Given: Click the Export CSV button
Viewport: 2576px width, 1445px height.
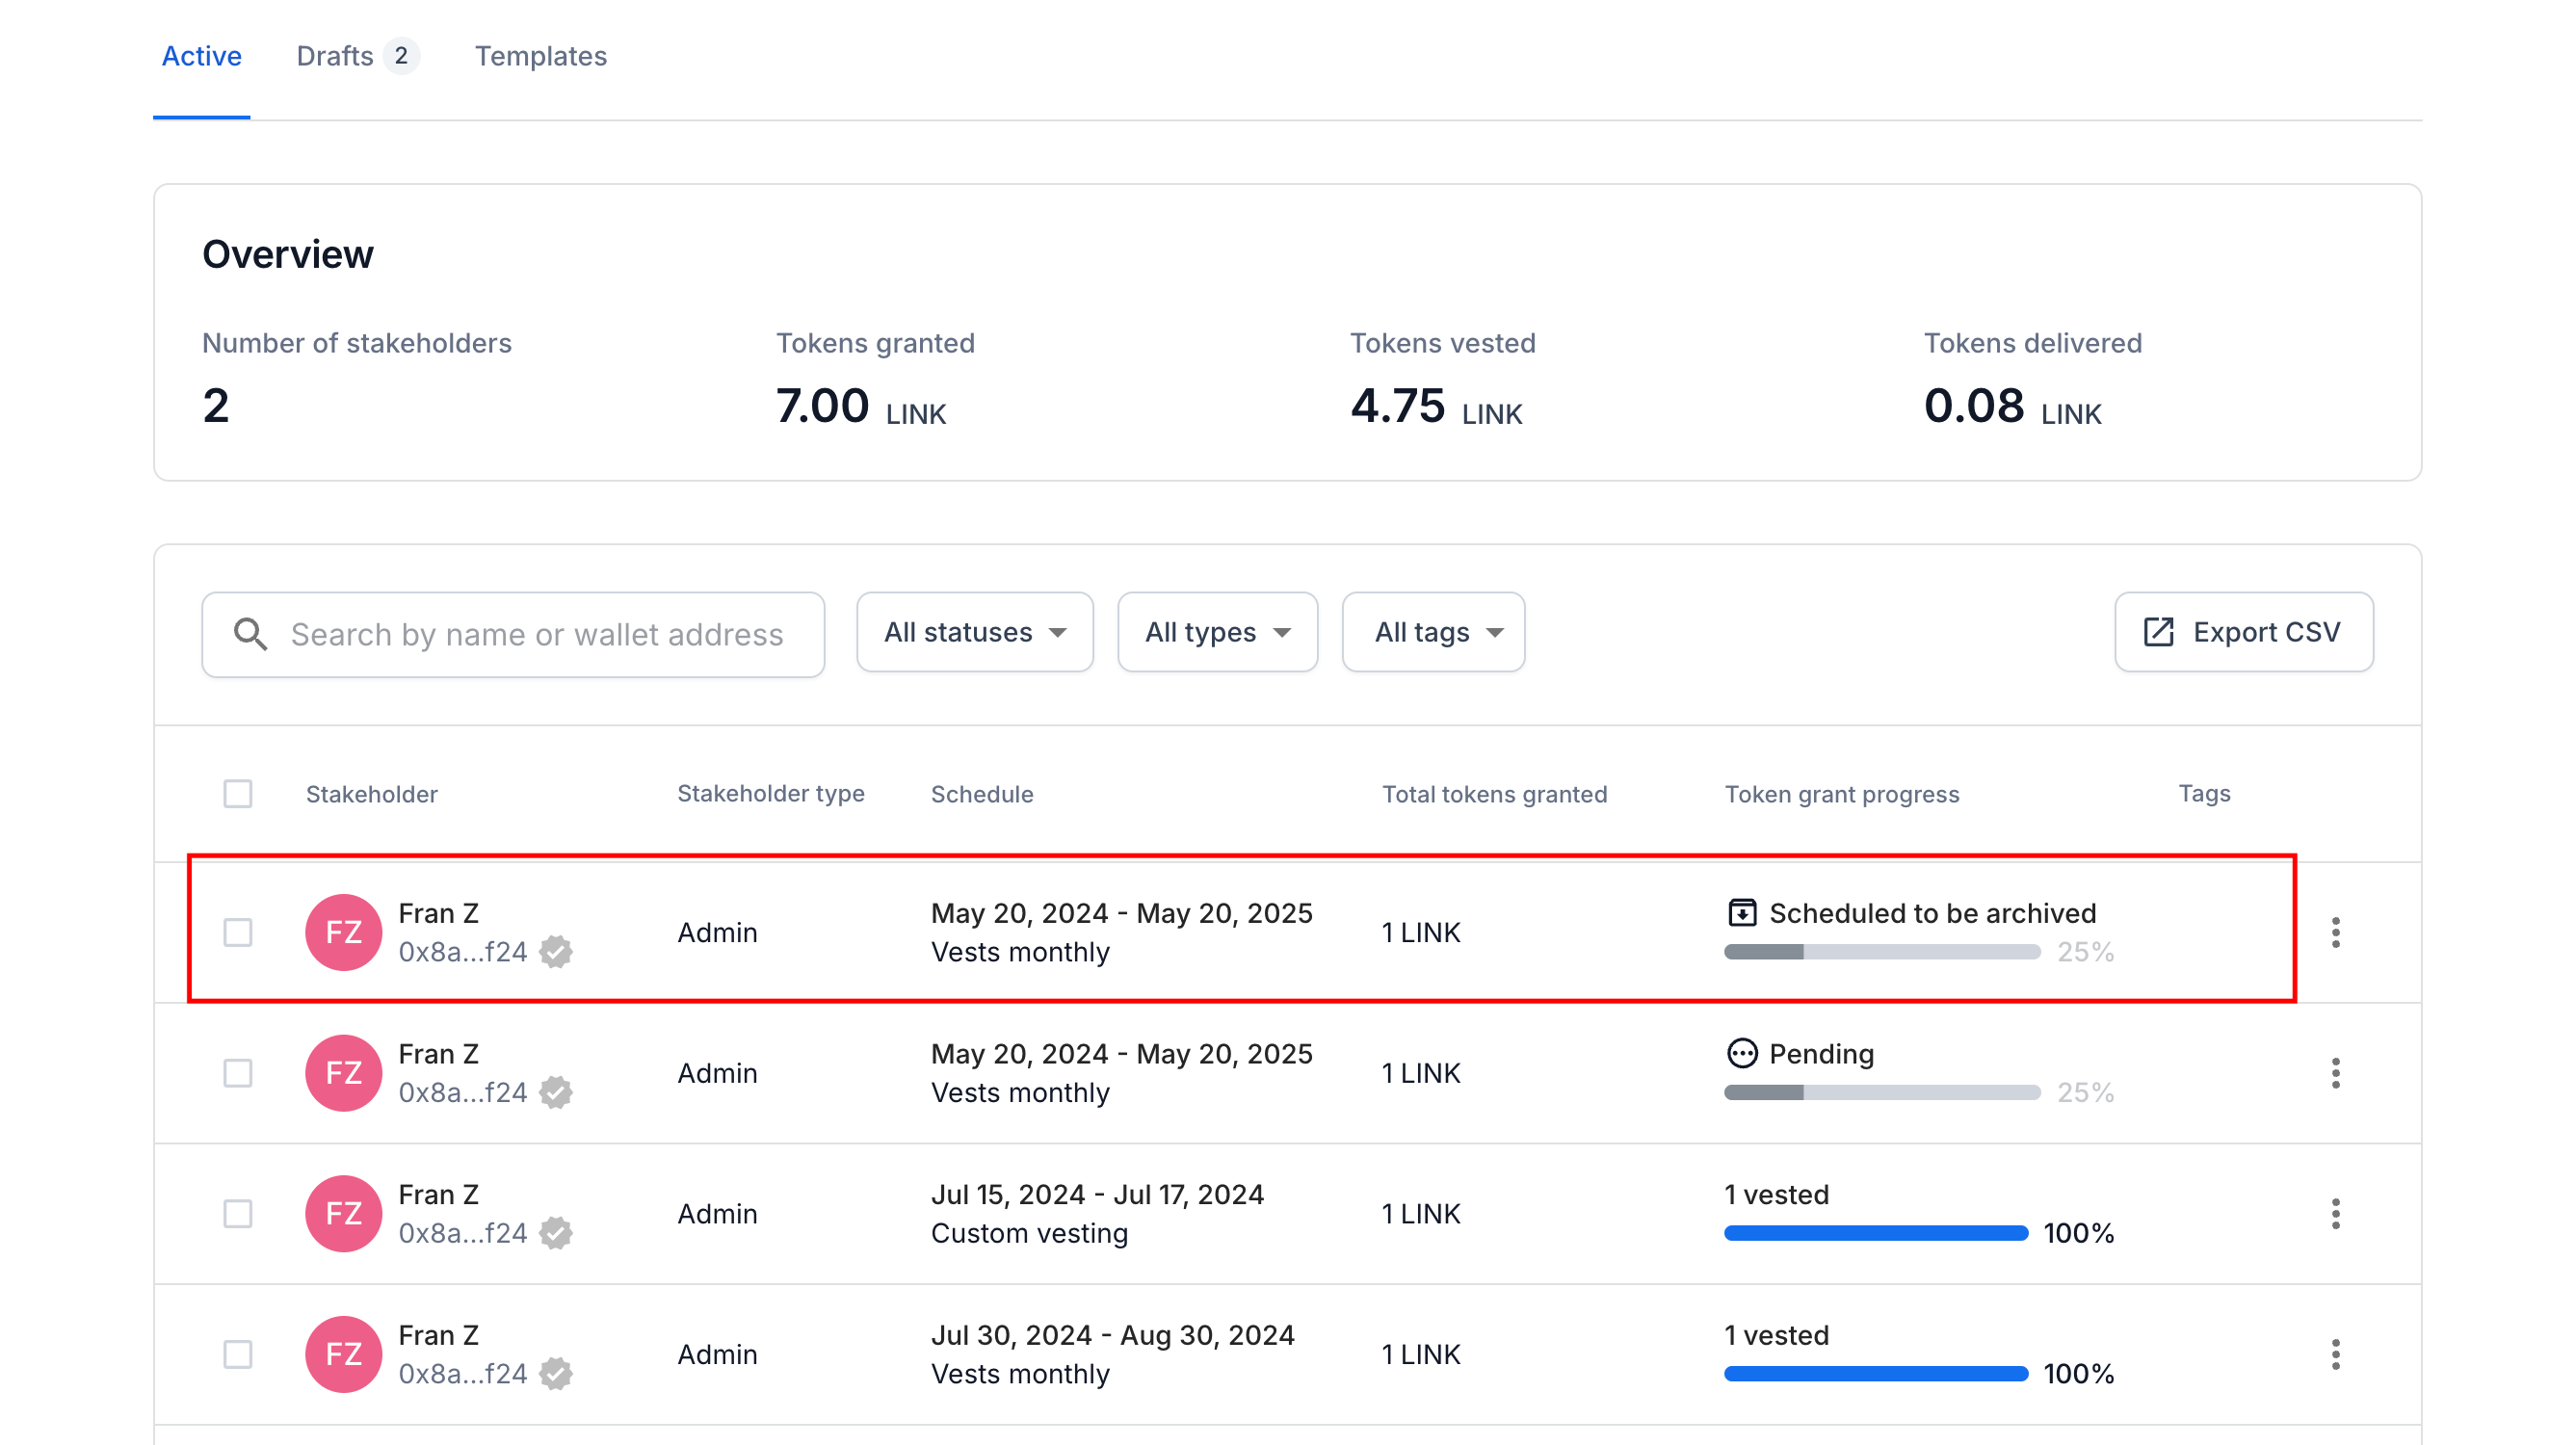Looking at the screenshot, I should point(2243,632).
